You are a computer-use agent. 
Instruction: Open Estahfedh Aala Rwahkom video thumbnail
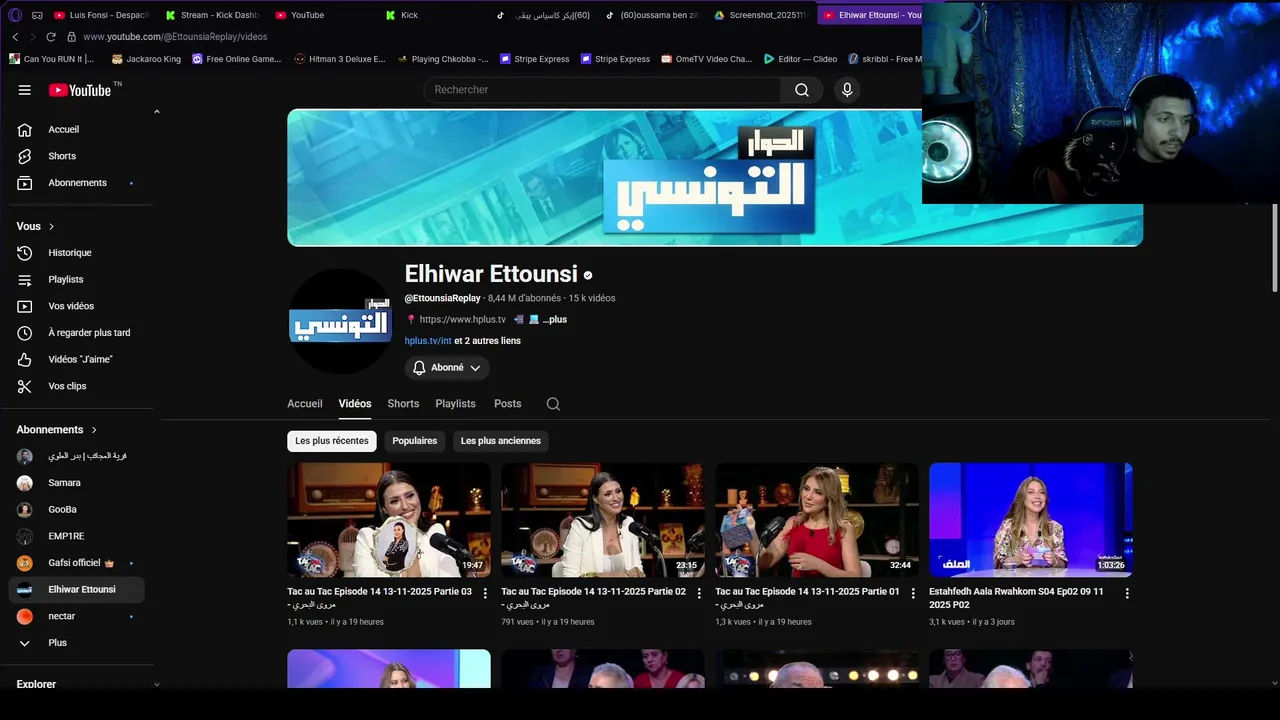[1031, 520]
